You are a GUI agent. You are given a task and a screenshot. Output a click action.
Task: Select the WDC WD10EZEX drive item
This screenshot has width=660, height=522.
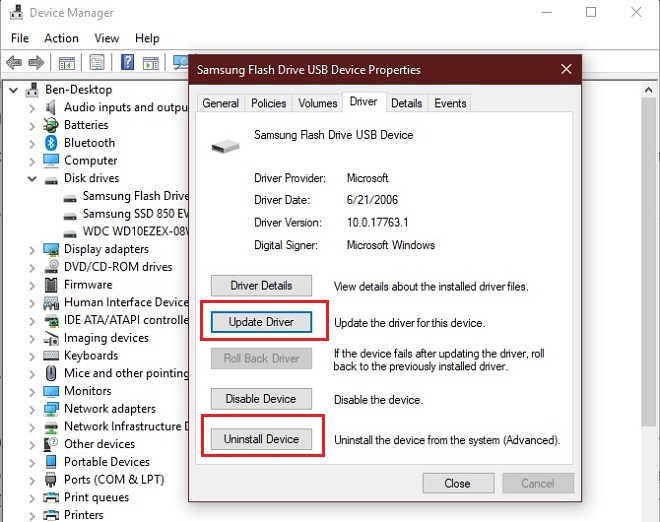tap(125, 232)
